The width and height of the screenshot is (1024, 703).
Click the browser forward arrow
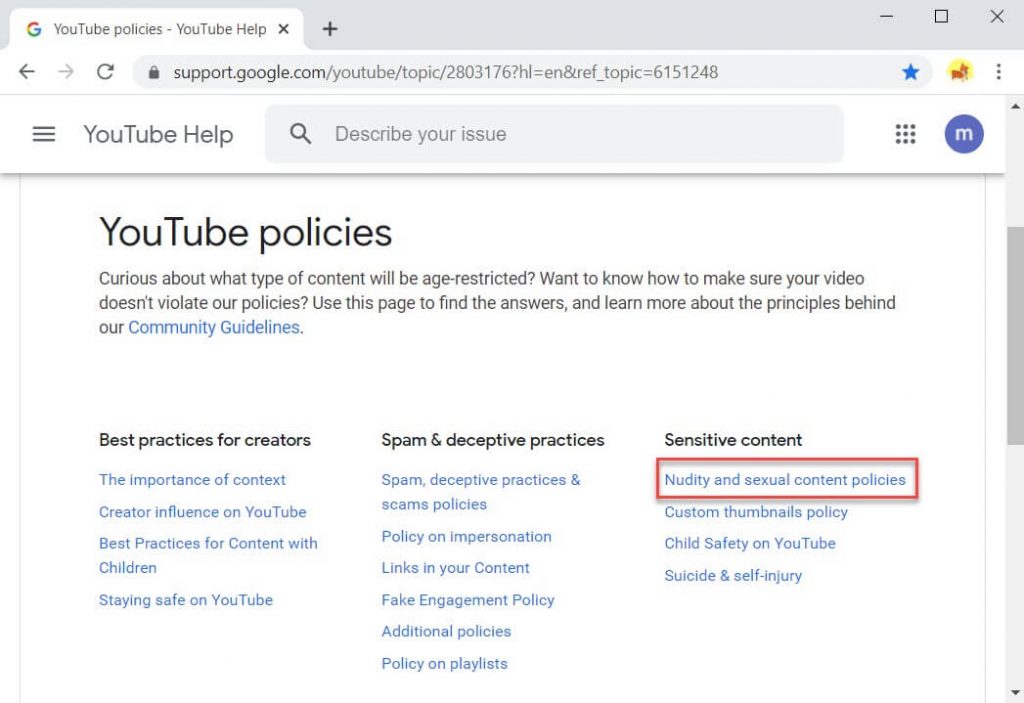pos(66,71)
